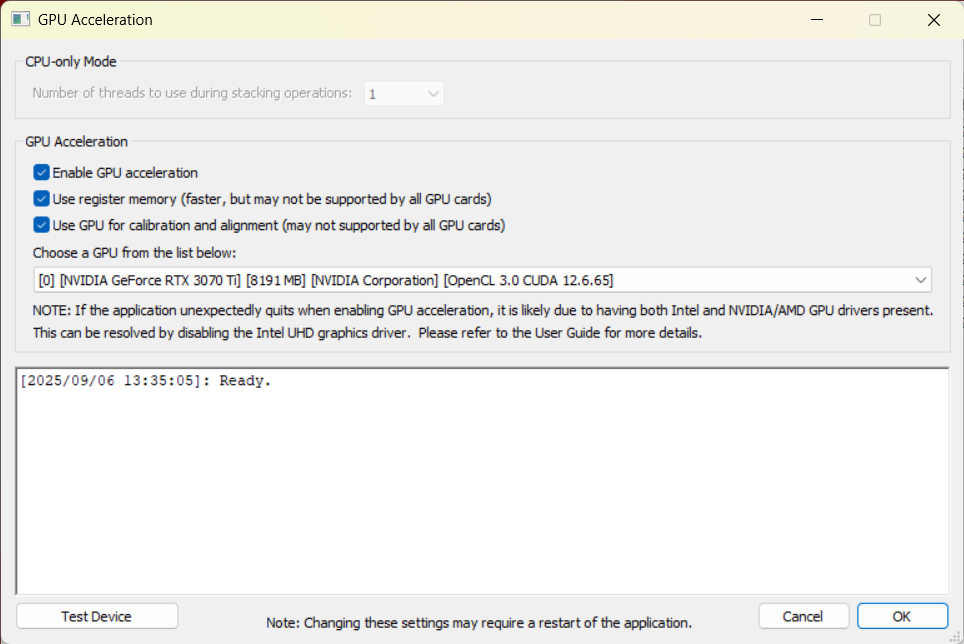Click the arrow on the threads dropdown

[x=433, y=94]
